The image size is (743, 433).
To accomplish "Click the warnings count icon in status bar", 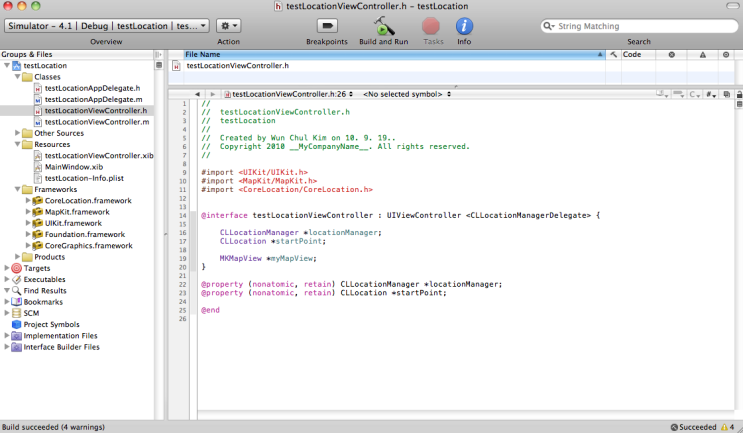I will (727, 427).
